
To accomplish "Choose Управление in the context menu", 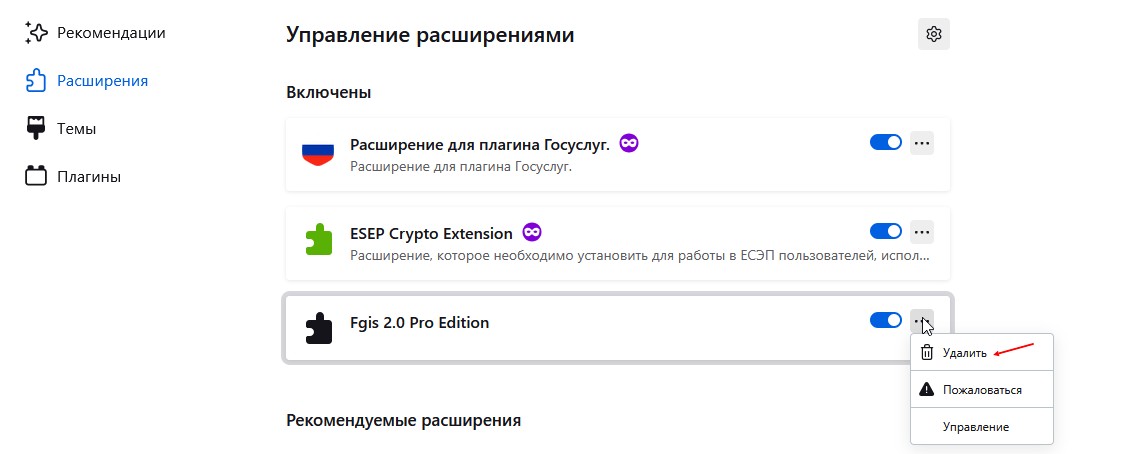I will click(x=975, y=427).
